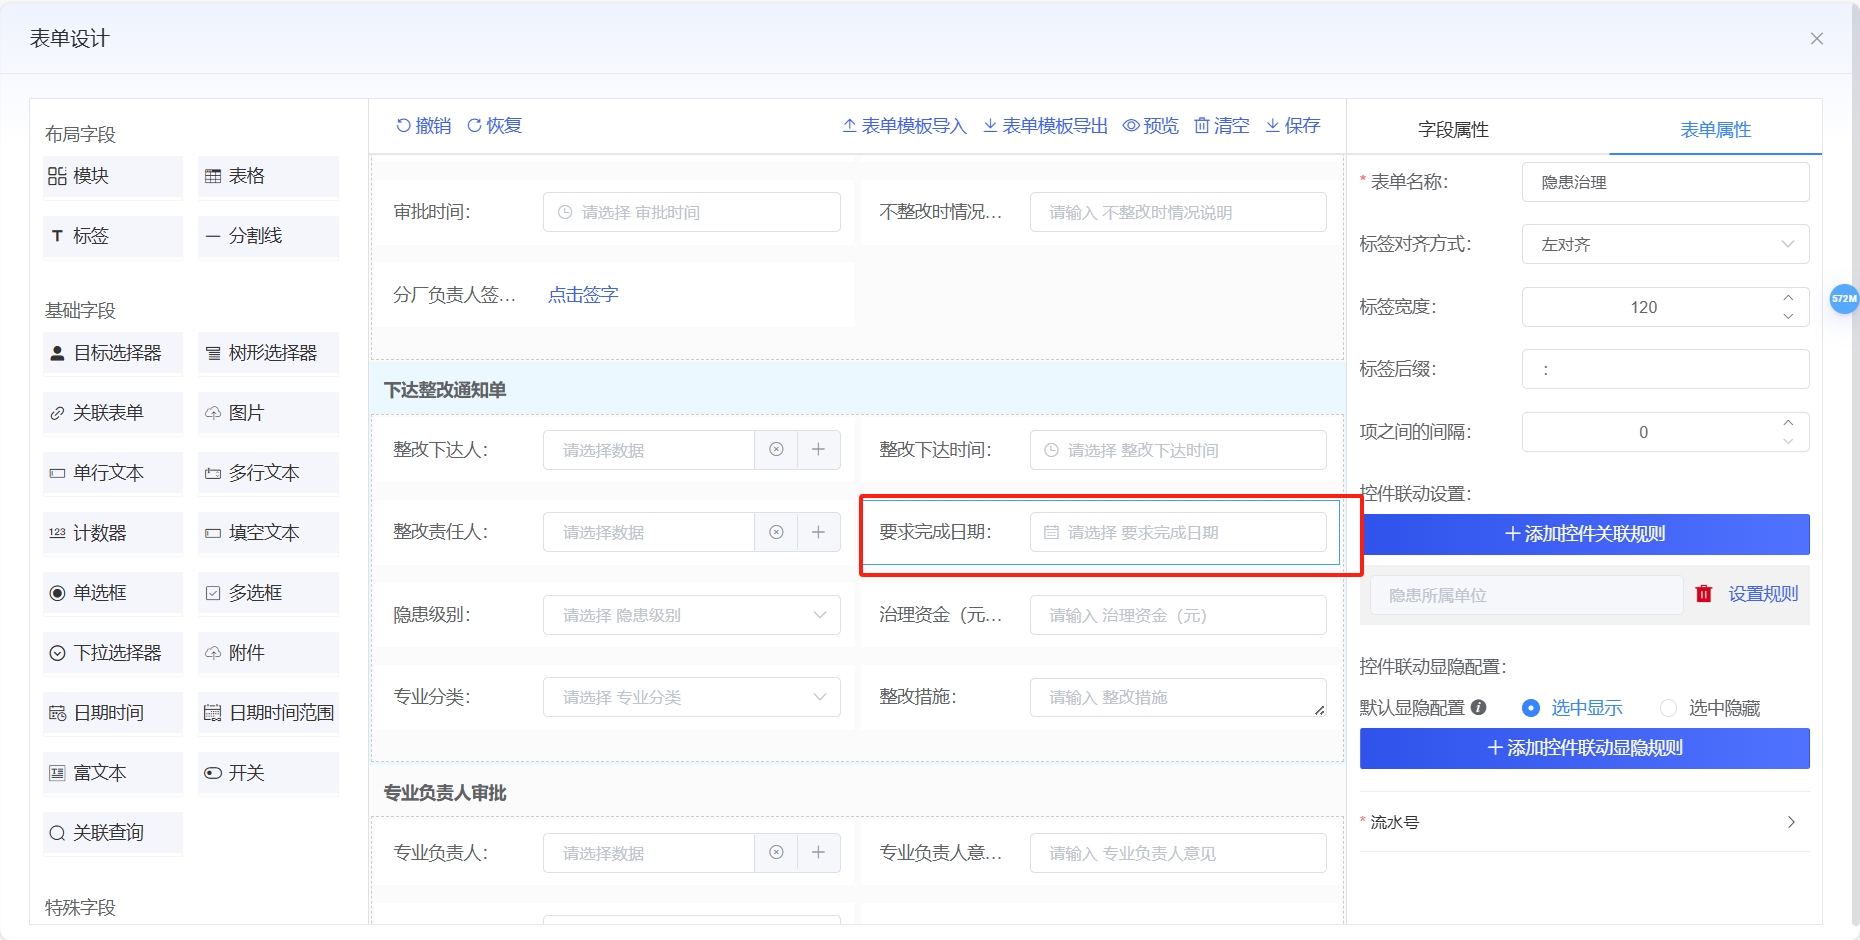Screen dimensions: 1860x940
Task: Decrease the 标签宽度 value
Action: point(1788,316)
